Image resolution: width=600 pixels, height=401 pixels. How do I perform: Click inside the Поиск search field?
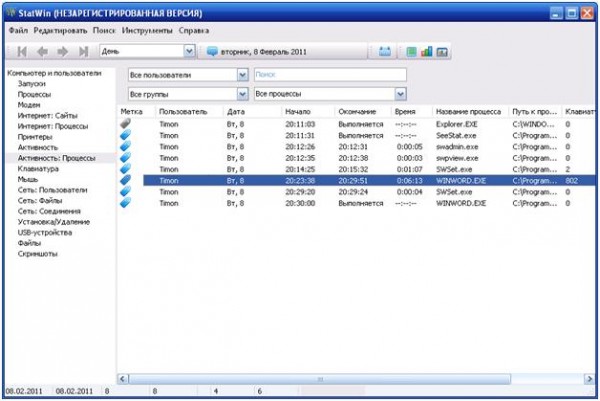(330, 75)
